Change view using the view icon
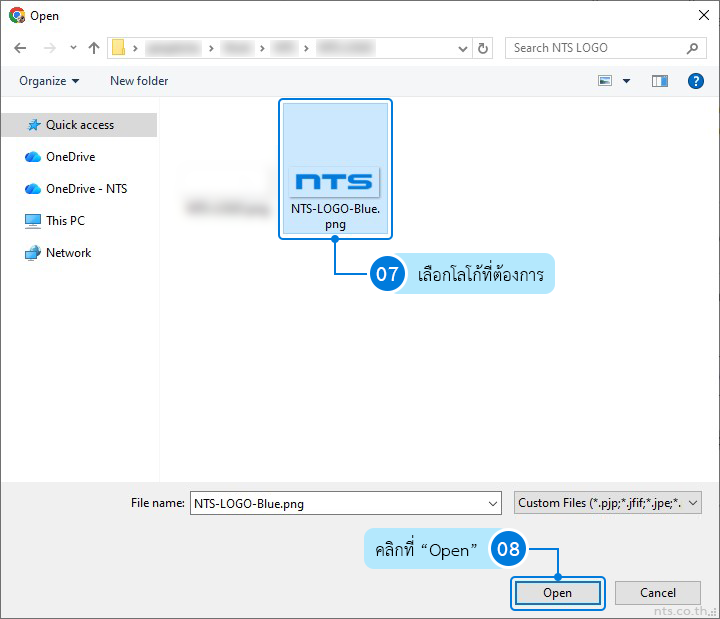Image resolution: width=720 pixels, height=619 pixels. [605, 81]
